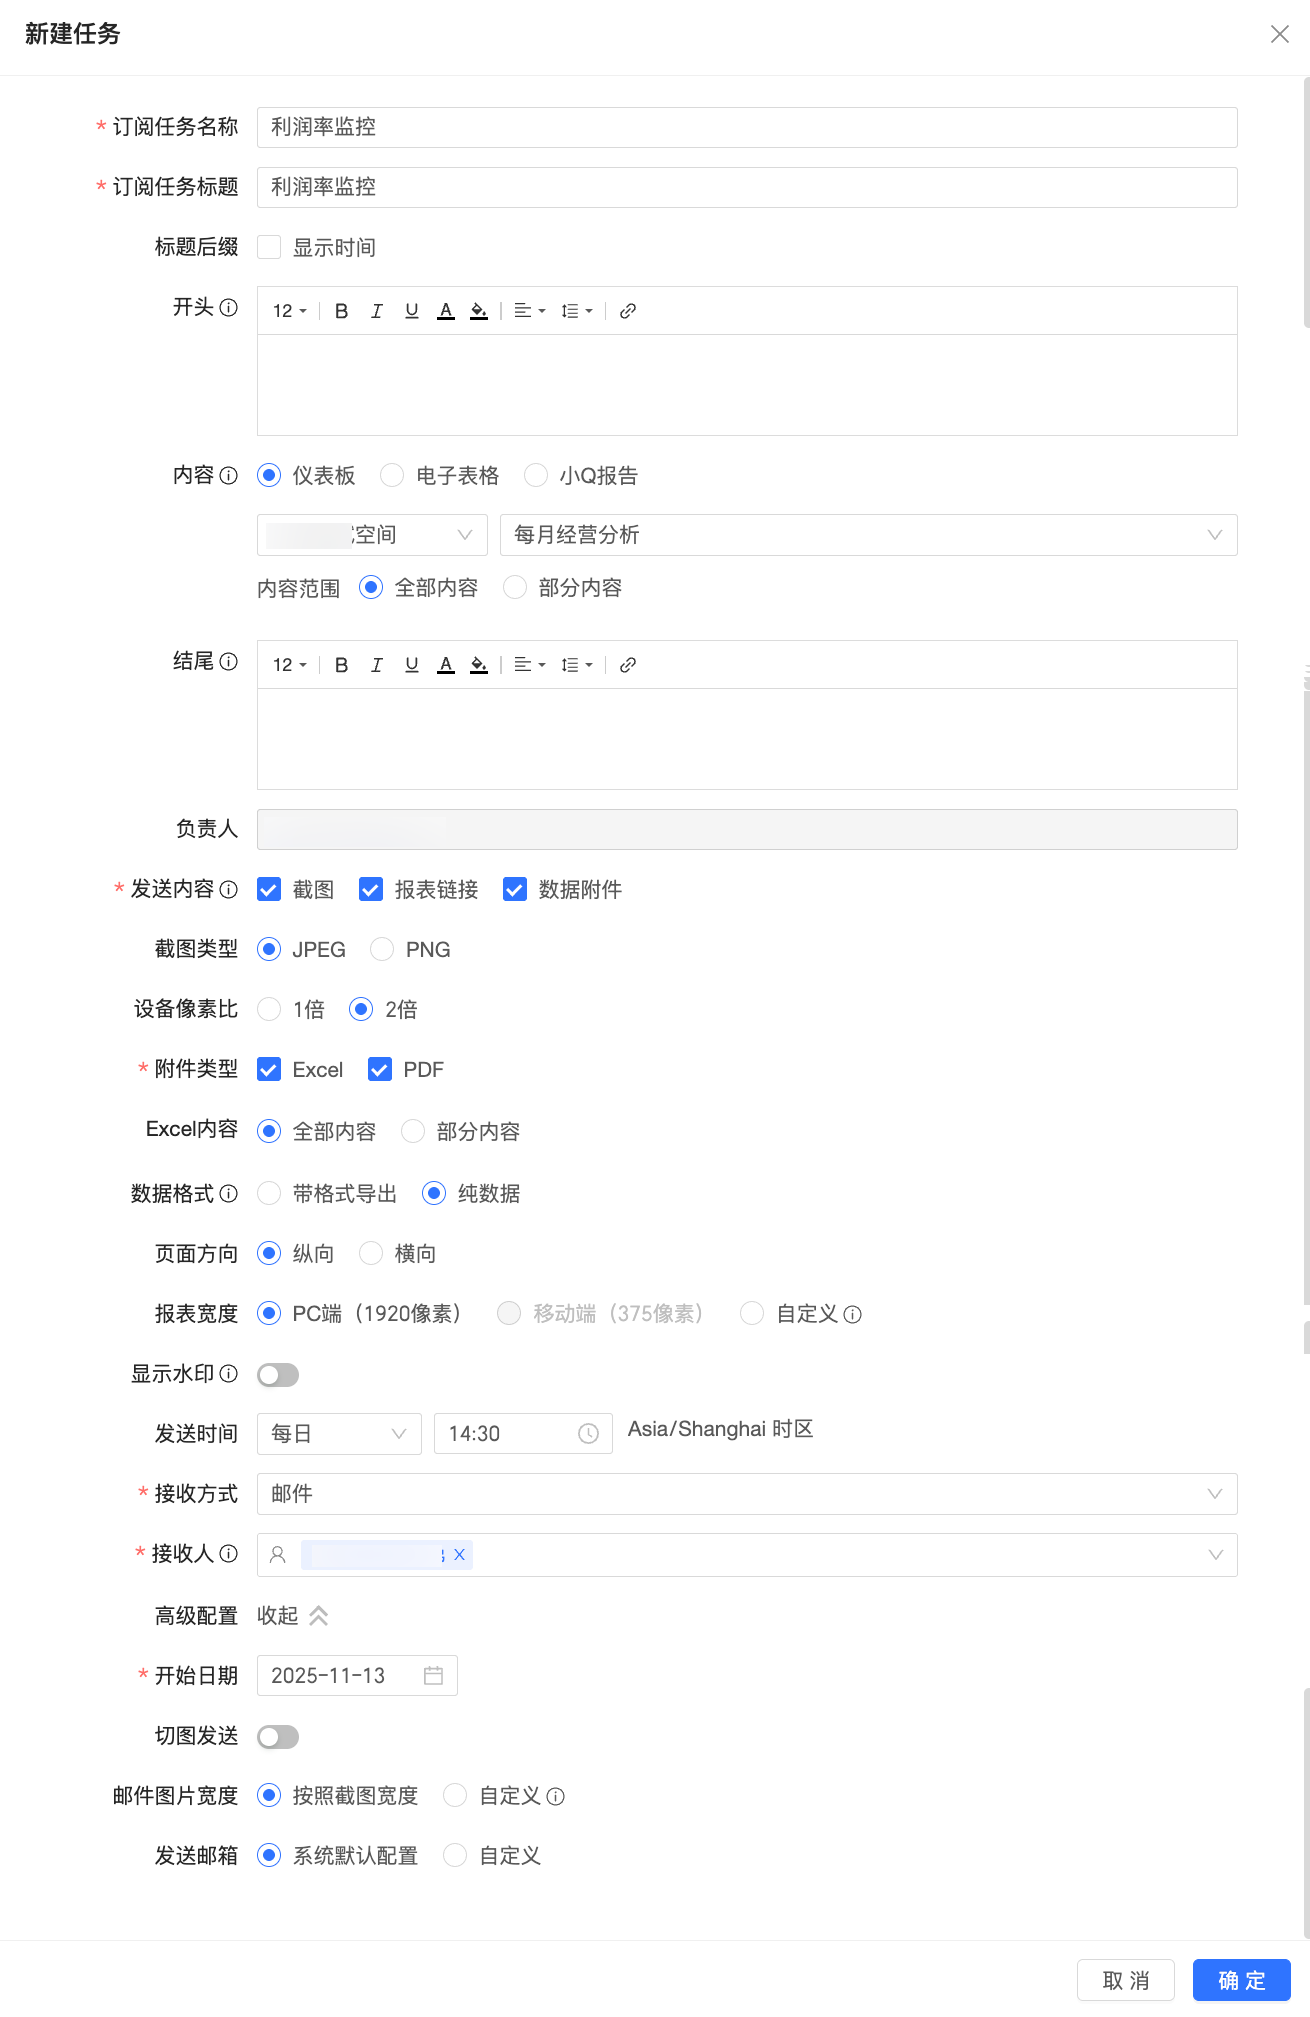Screen dimensions: 1310x2017
Task: Choose PNG as screenshot type
Action: coord(382,949)
